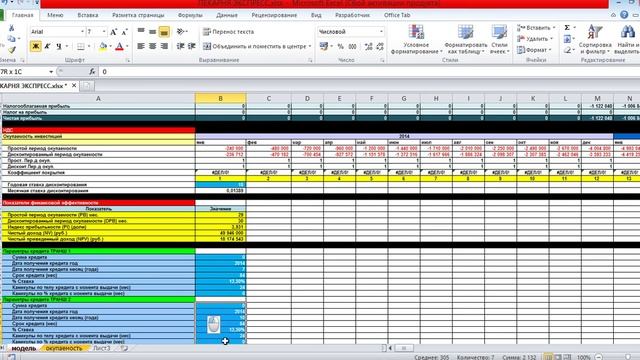The height and width of the screenshot is (360, 640).
Task: Open Стили ячеек gallery
Action: 499,40
